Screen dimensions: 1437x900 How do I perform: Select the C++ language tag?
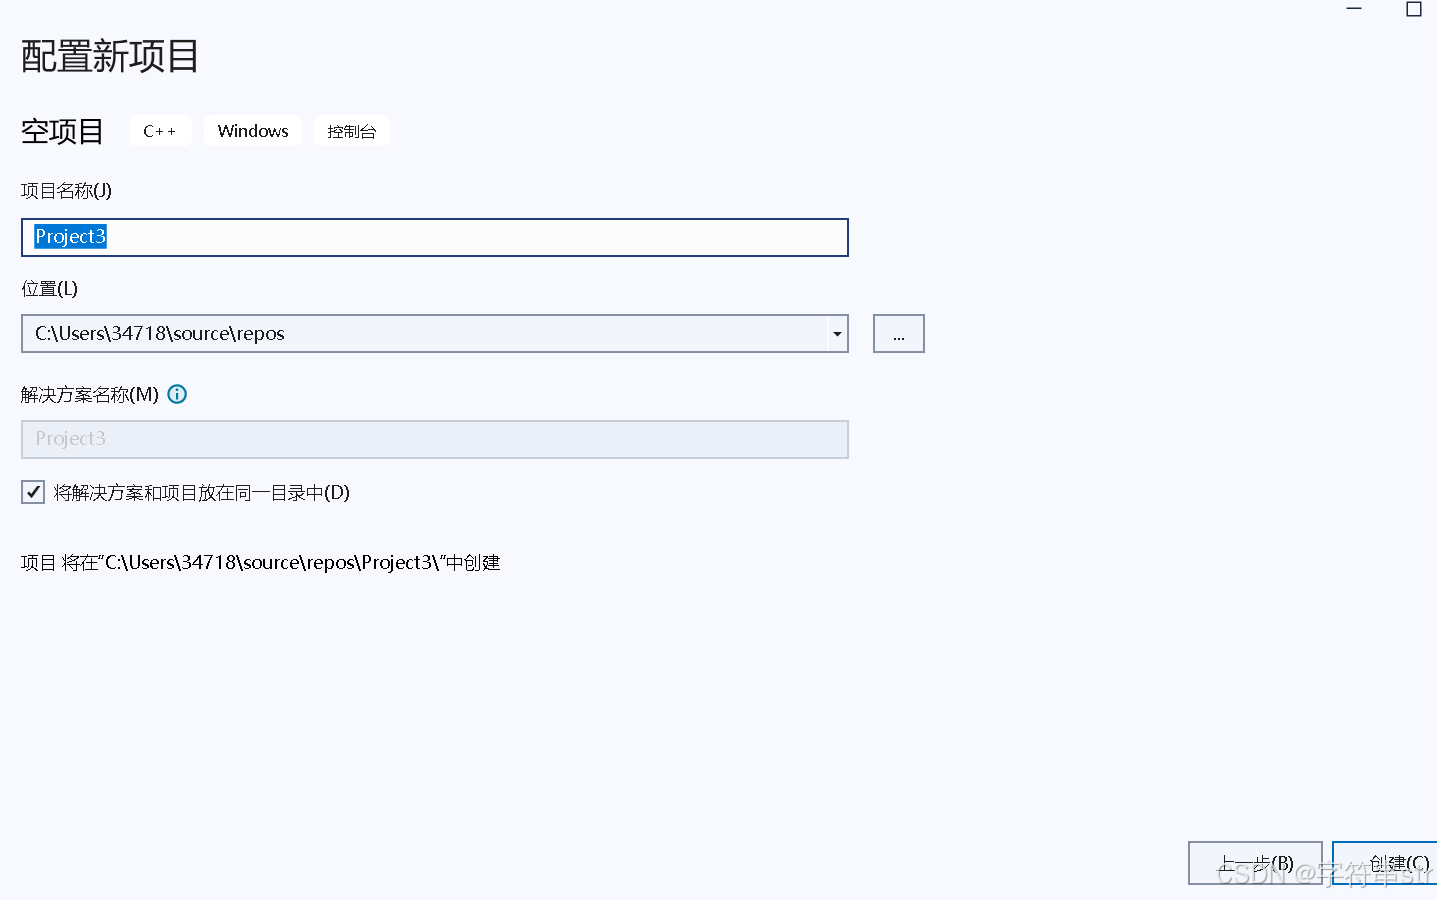(x=159, y=130)
